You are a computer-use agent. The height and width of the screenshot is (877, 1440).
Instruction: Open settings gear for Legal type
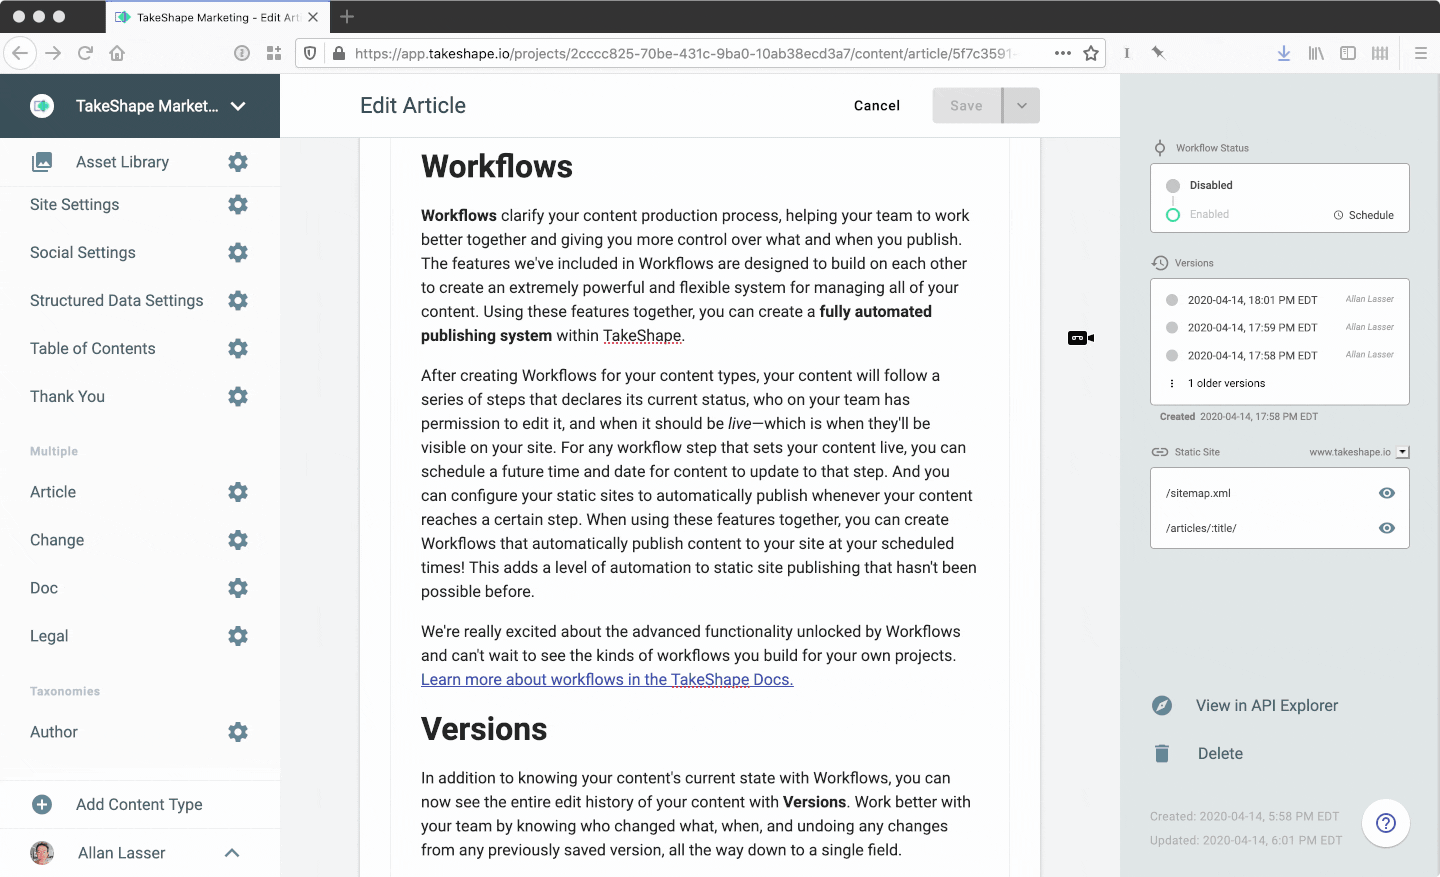[x=238, y=636]
